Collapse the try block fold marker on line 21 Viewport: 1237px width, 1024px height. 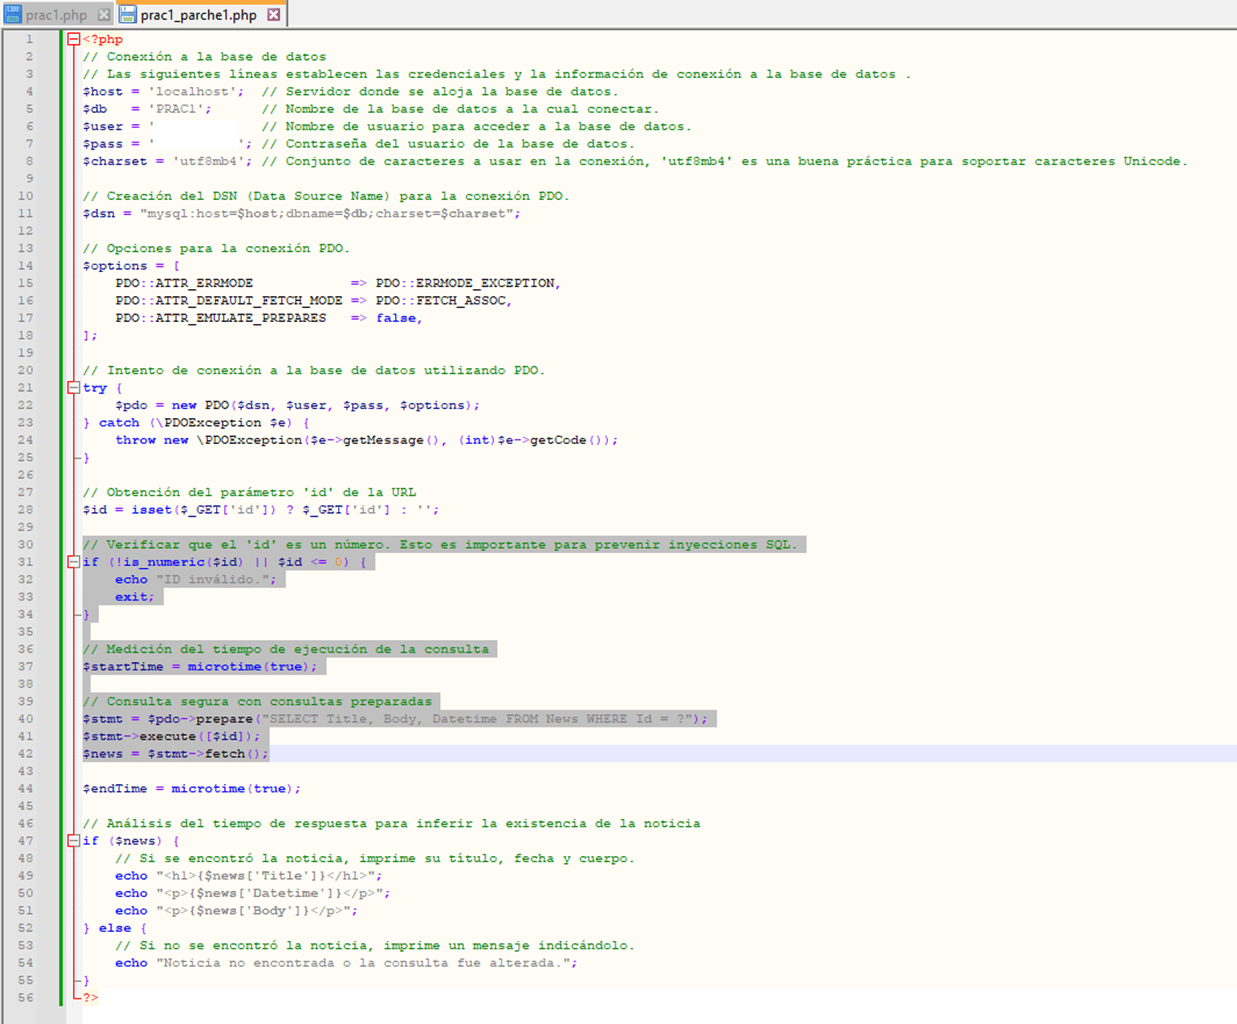coord(73,387)
